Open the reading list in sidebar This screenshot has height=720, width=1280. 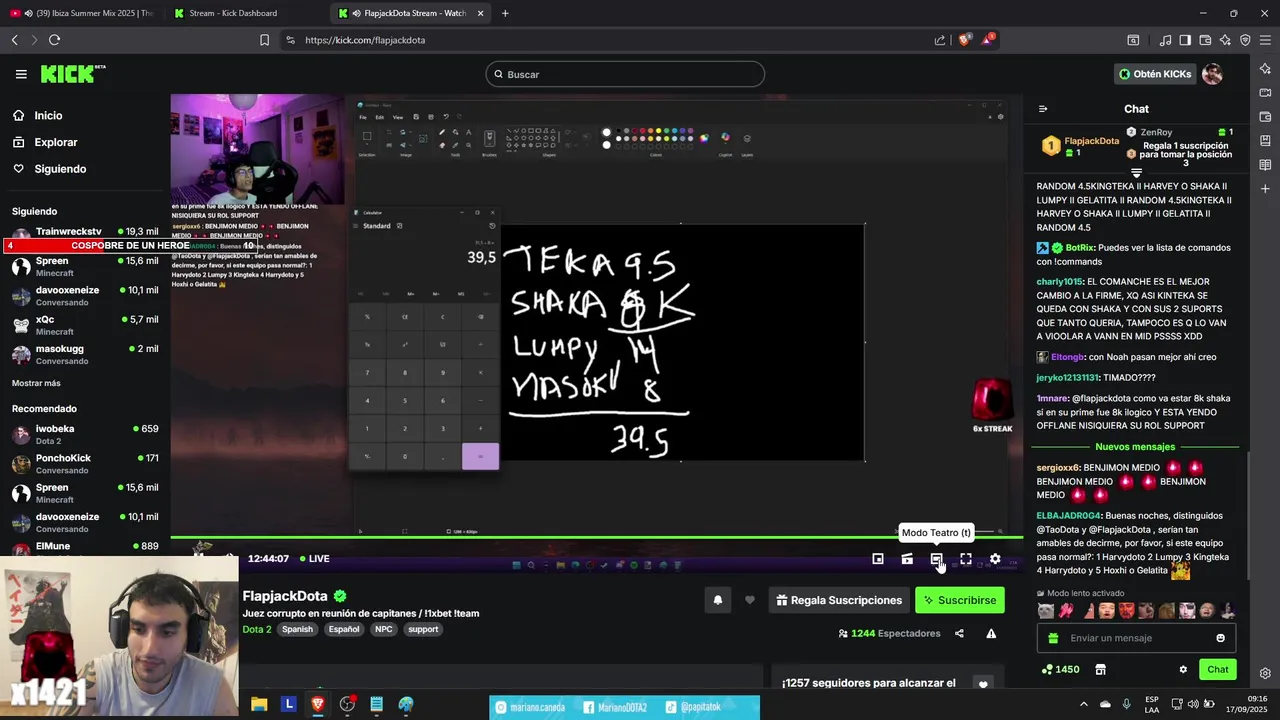click(x=1265, y=164)
